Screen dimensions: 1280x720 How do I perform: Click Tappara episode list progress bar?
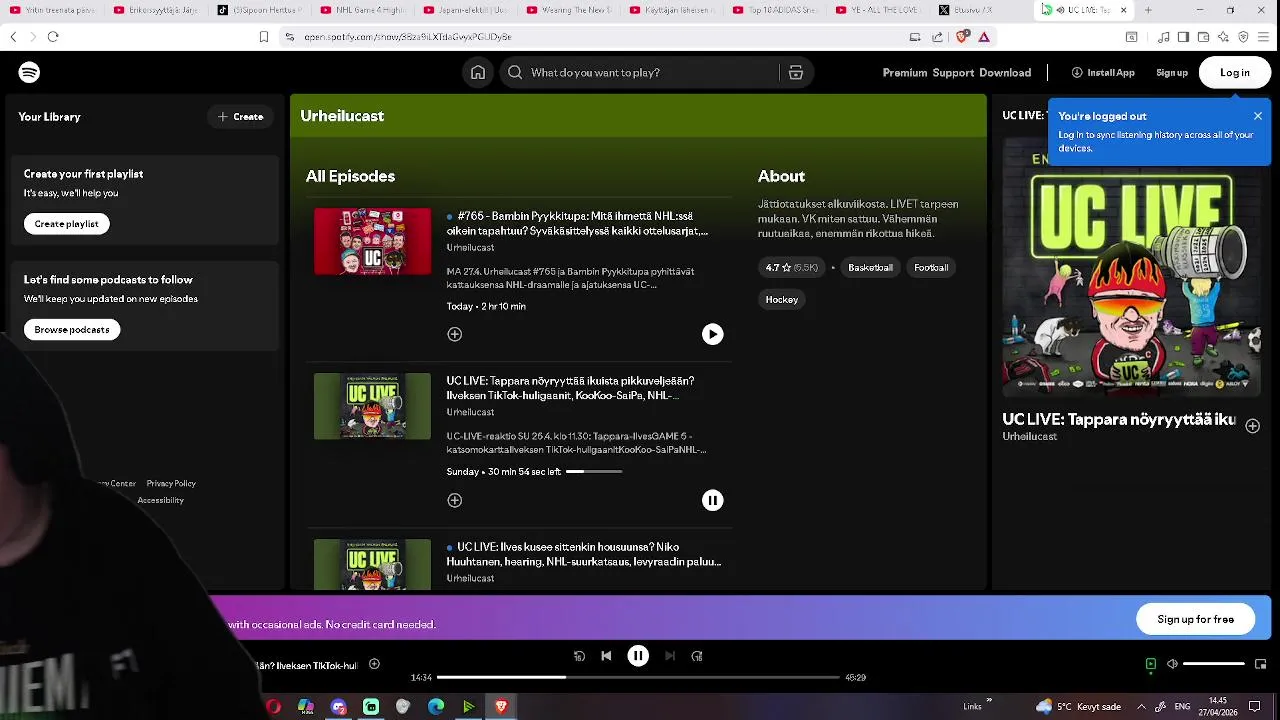pyautogui.click(x=594, y=471)
